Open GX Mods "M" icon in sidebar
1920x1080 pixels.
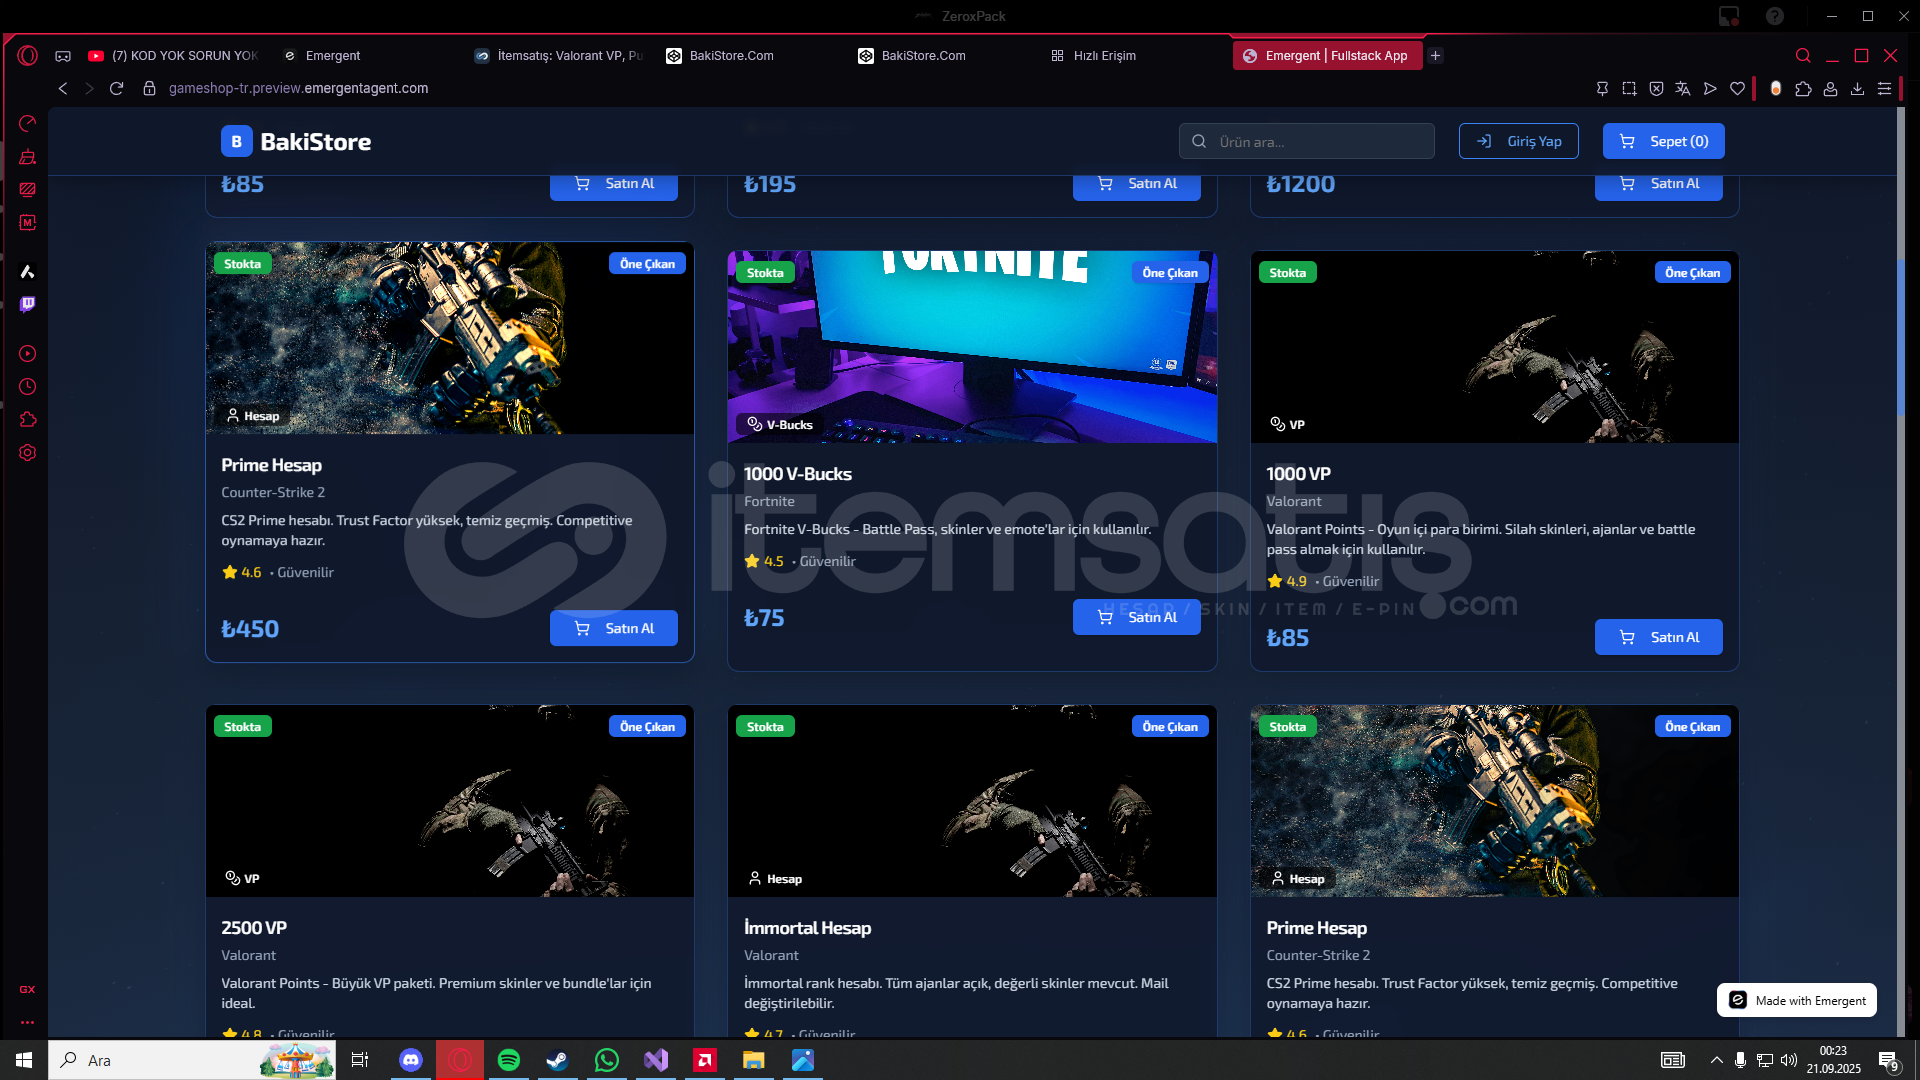pyautogui.click(x=28, y=222)
